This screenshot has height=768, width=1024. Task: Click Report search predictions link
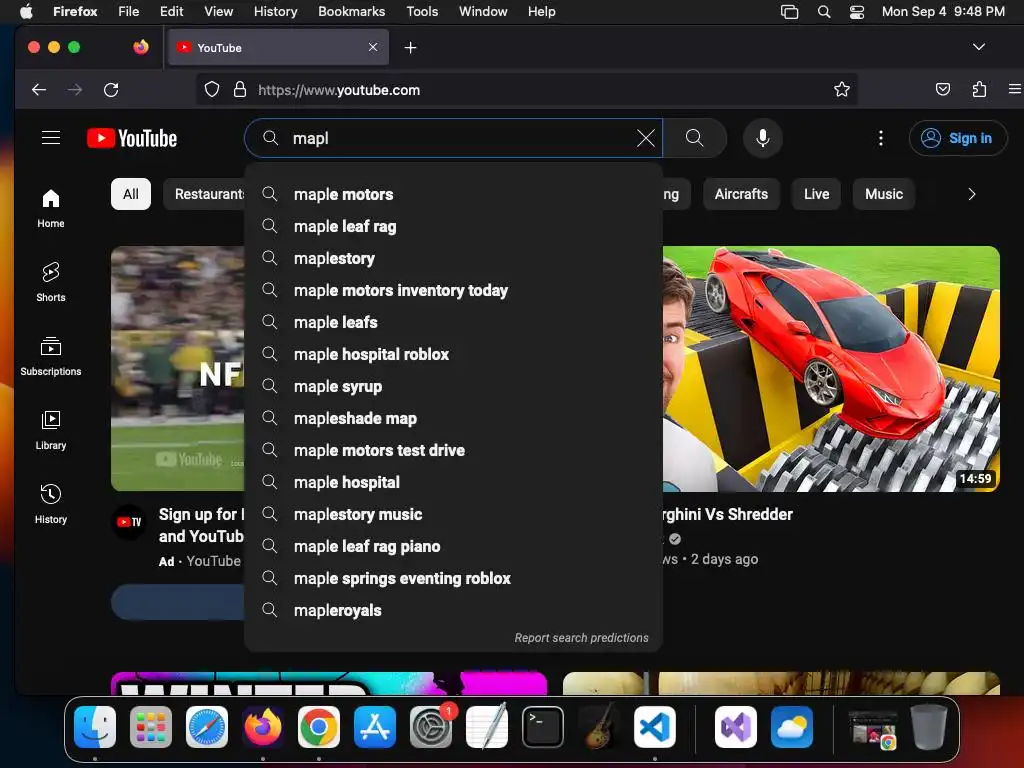(581, 638)
